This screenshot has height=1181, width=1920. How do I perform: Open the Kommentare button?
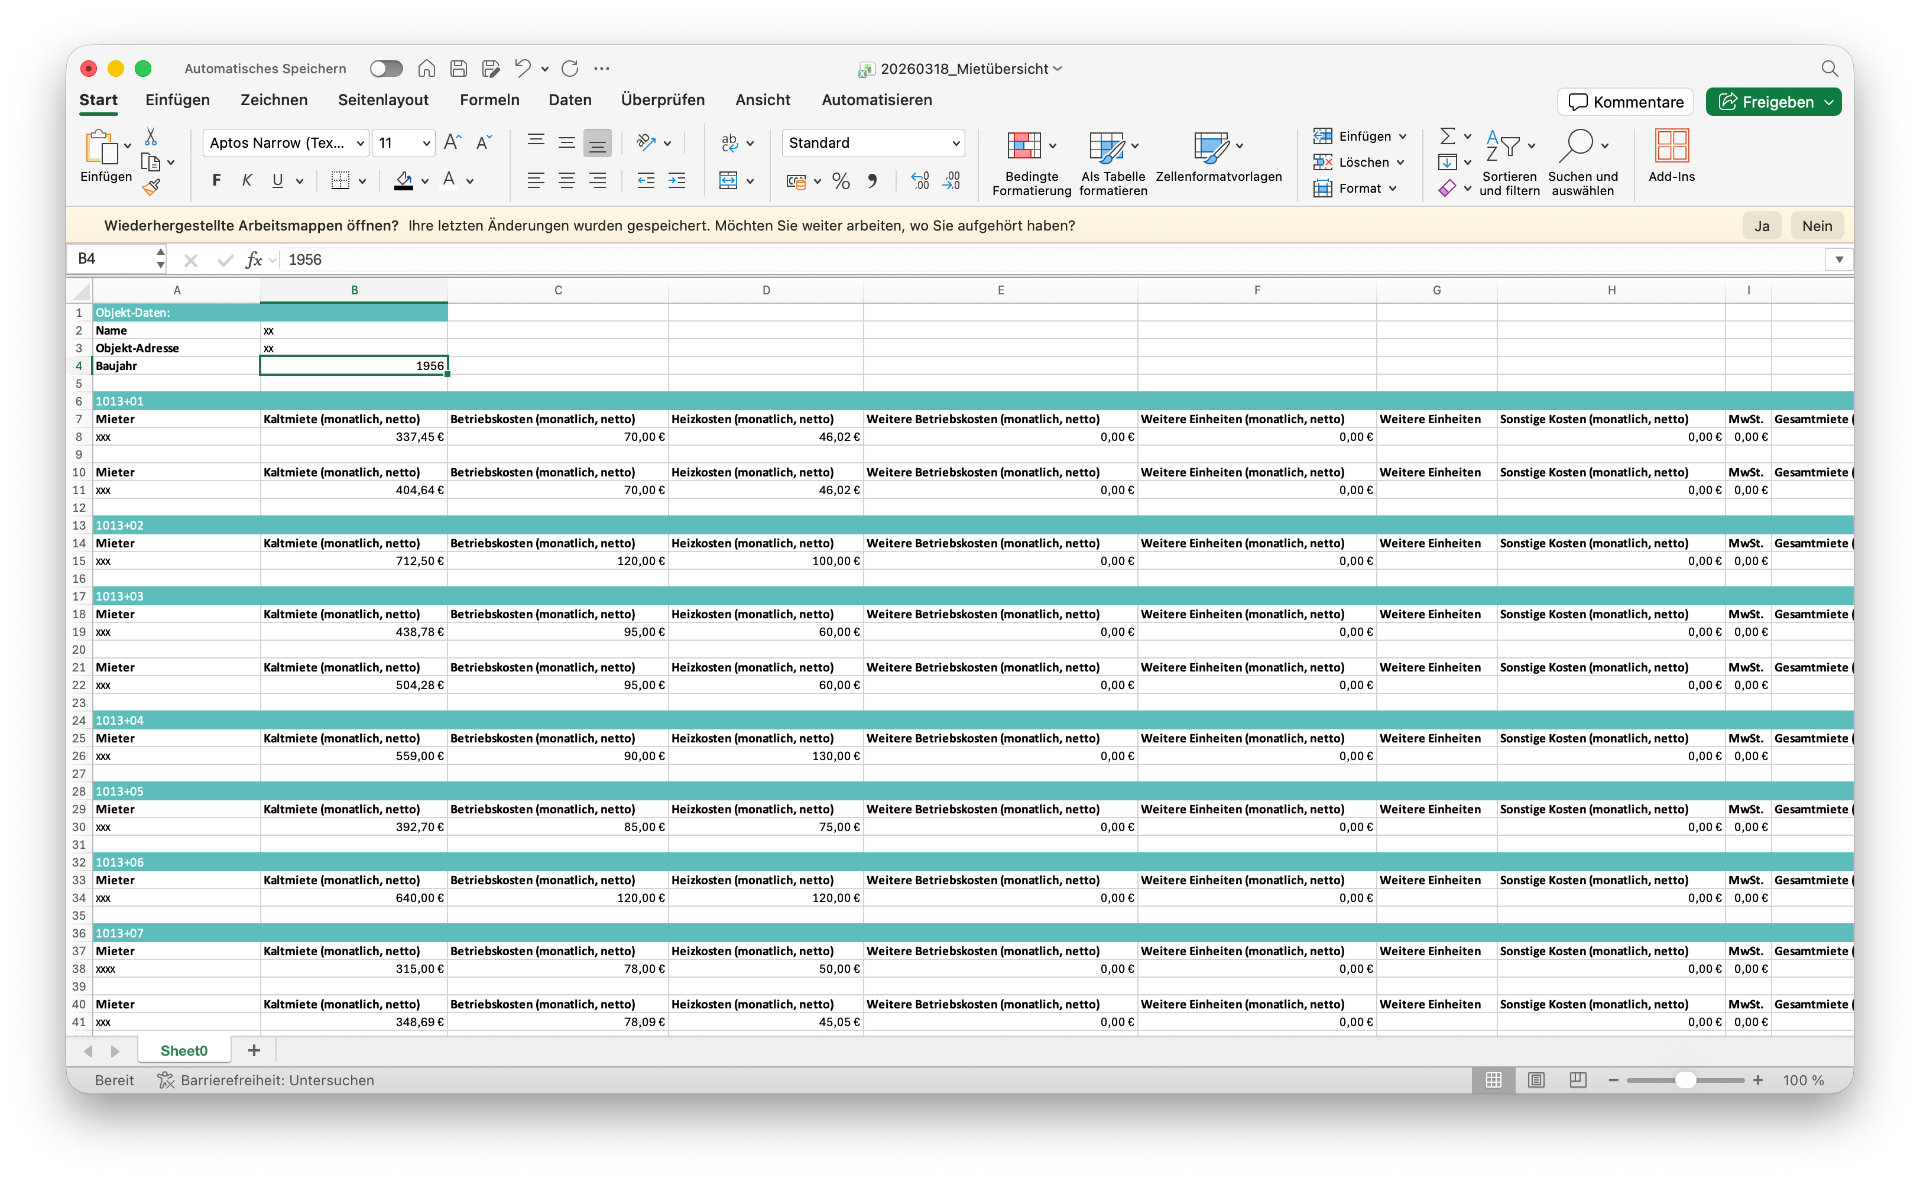tap(1626, 102)
